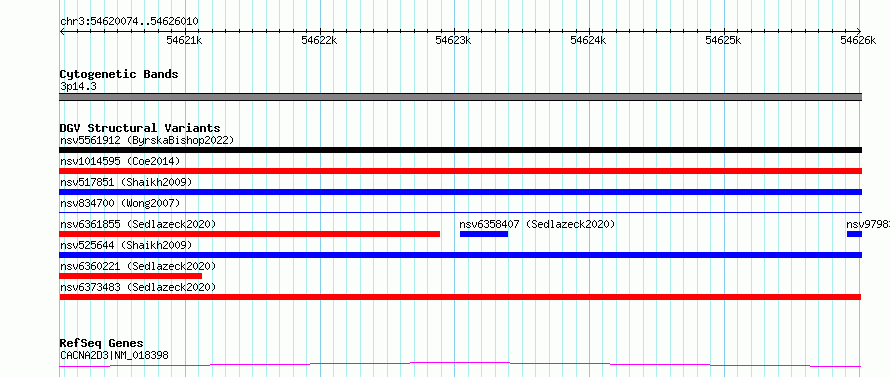Open the nsv6358407 (Sedlazeck2020) label
The width and height of the screenshot is (890, 377).
pyautogui.click(x=537, y=224)
